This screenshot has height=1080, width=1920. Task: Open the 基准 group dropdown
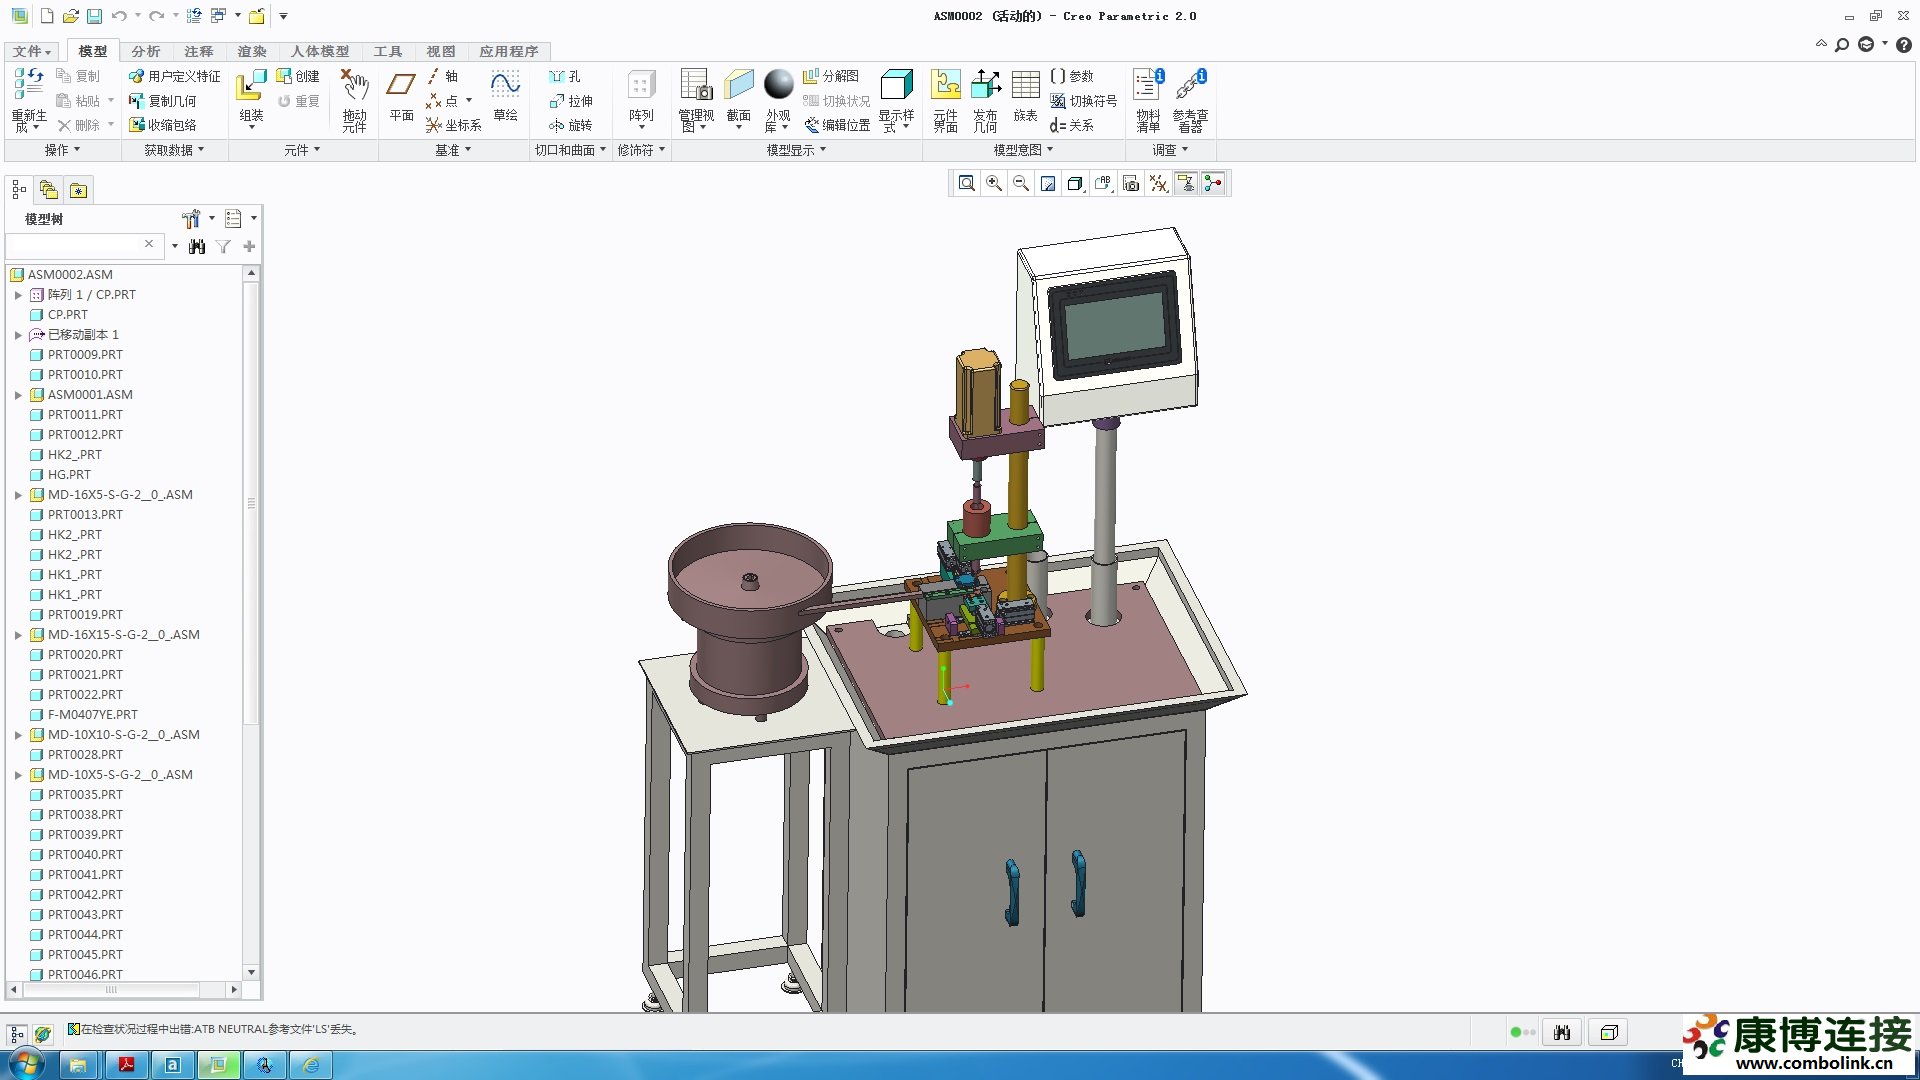tap(453, 150)
